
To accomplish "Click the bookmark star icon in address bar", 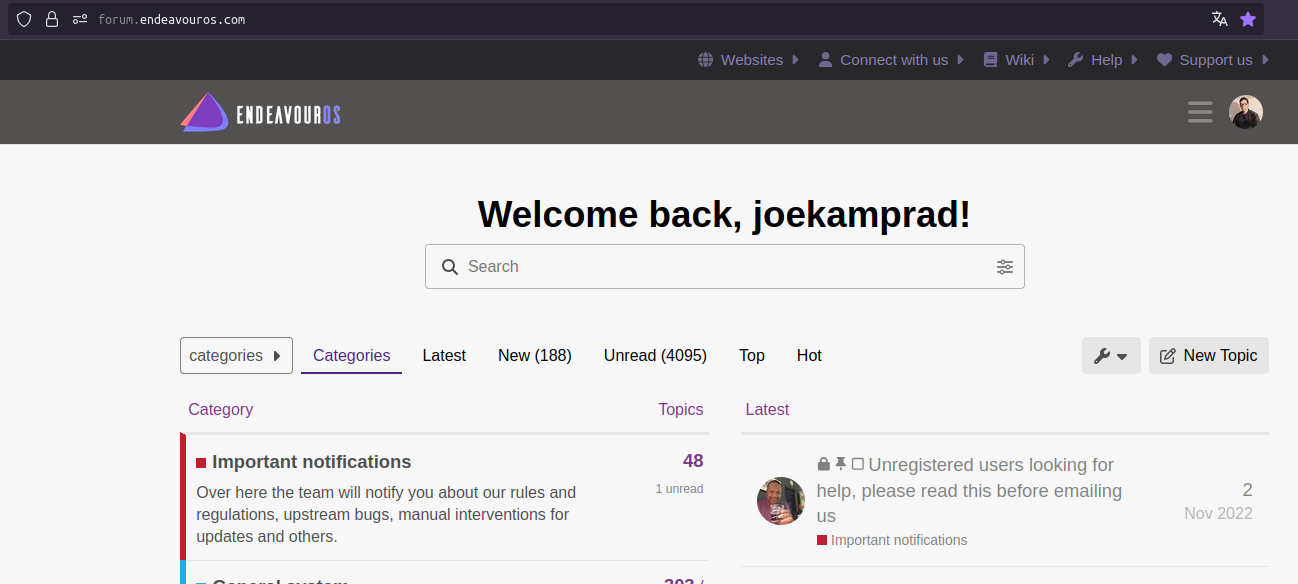I will [x=1247, y=19].
